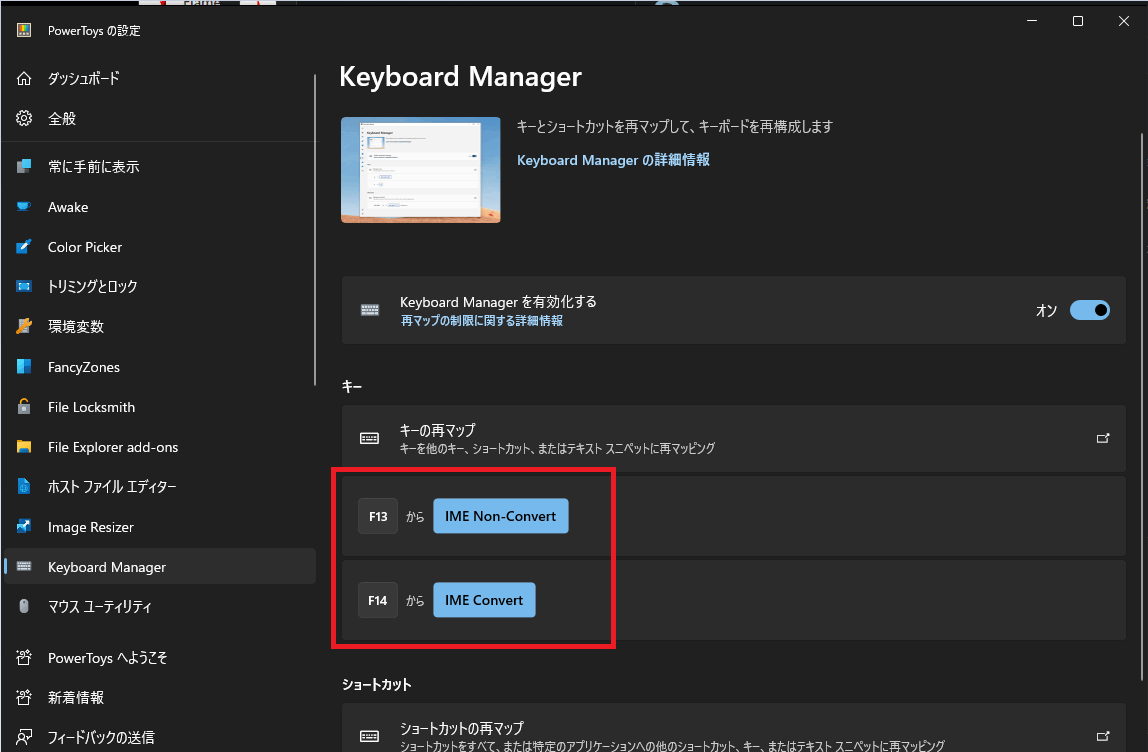Viewport: 1148px width, 752px height.
Task: Open the FancyZones settings page
Action: tap(160, 367)
